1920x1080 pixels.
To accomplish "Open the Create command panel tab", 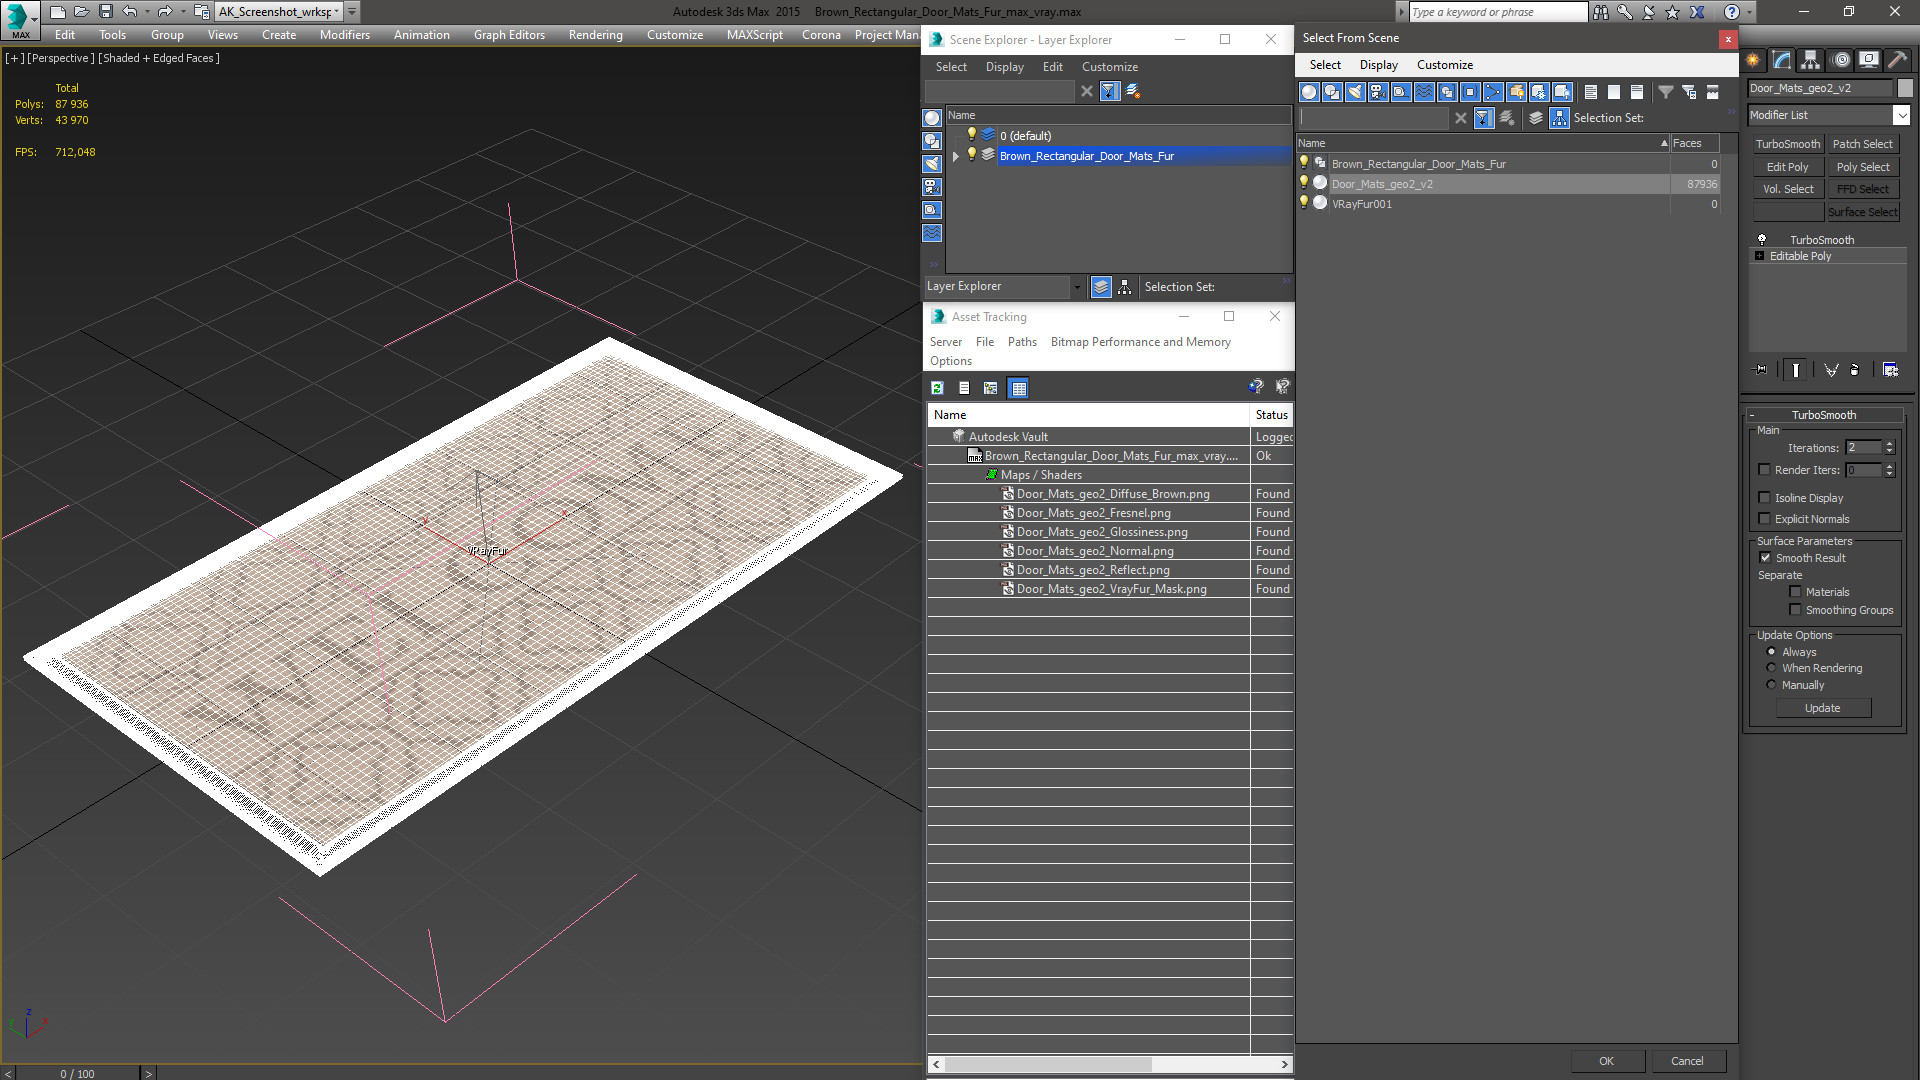I will click(1753, 60).
